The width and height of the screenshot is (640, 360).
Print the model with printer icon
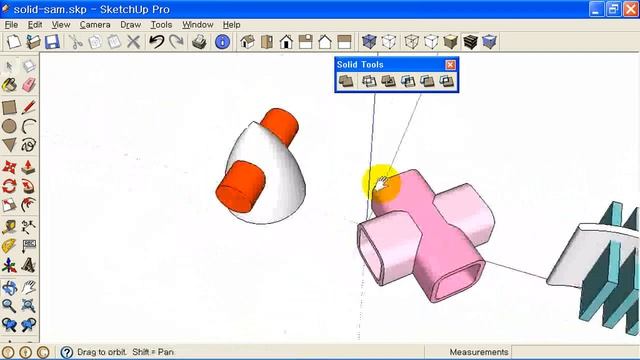199,42
